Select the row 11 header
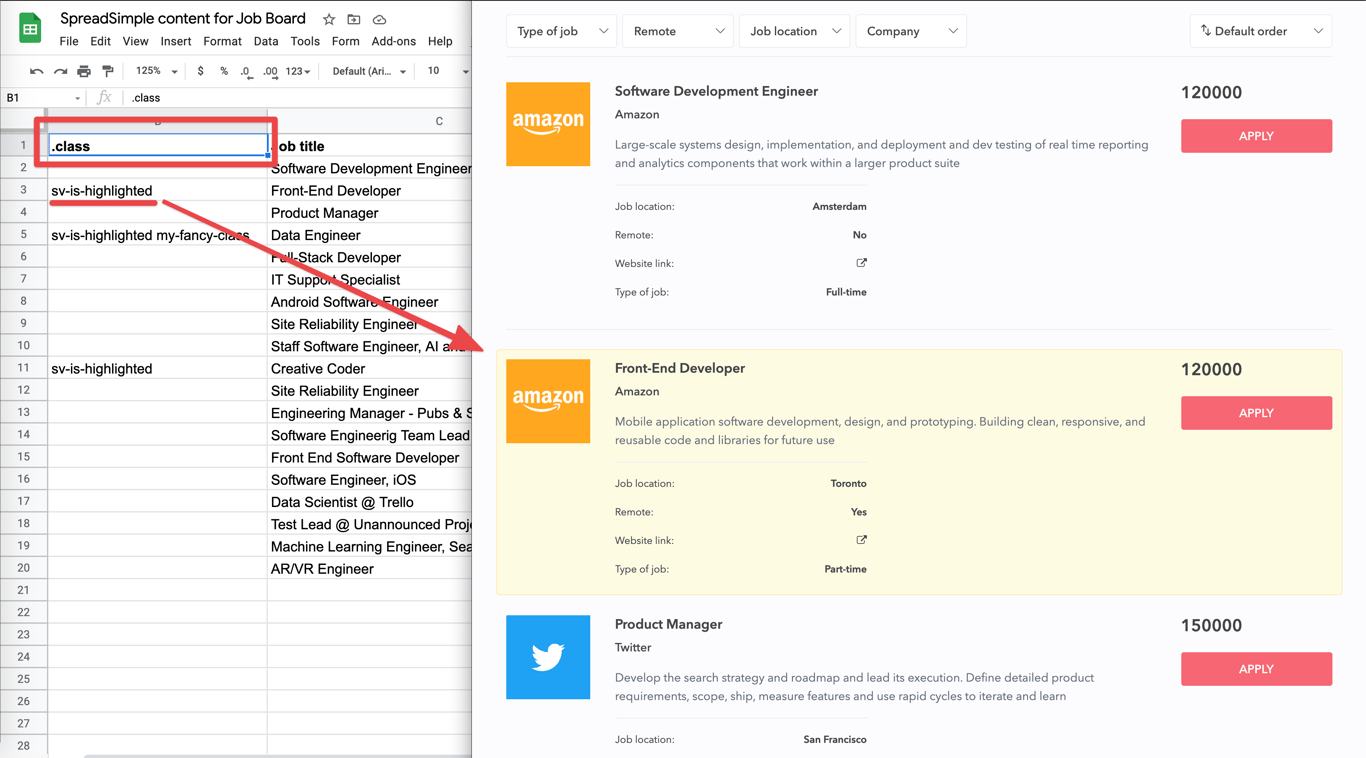This screenshot has width=1366, height=758. coord(23,368)
